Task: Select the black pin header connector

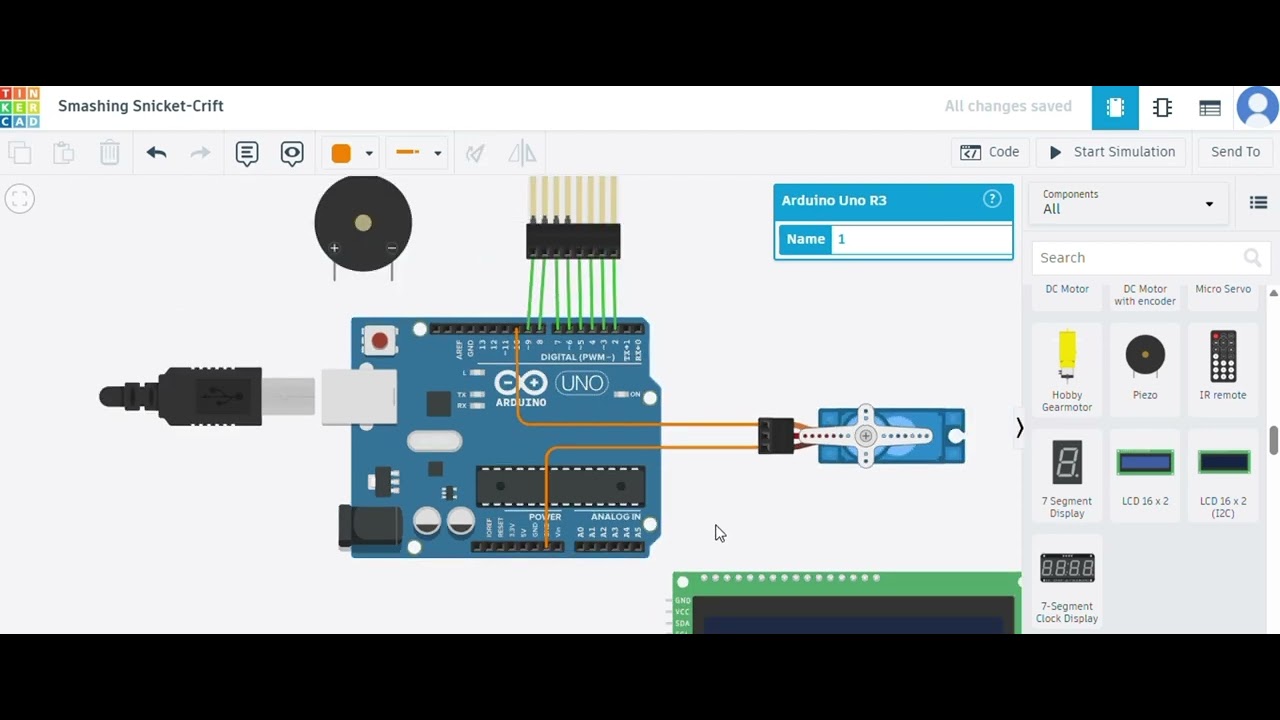Action: 573,241
